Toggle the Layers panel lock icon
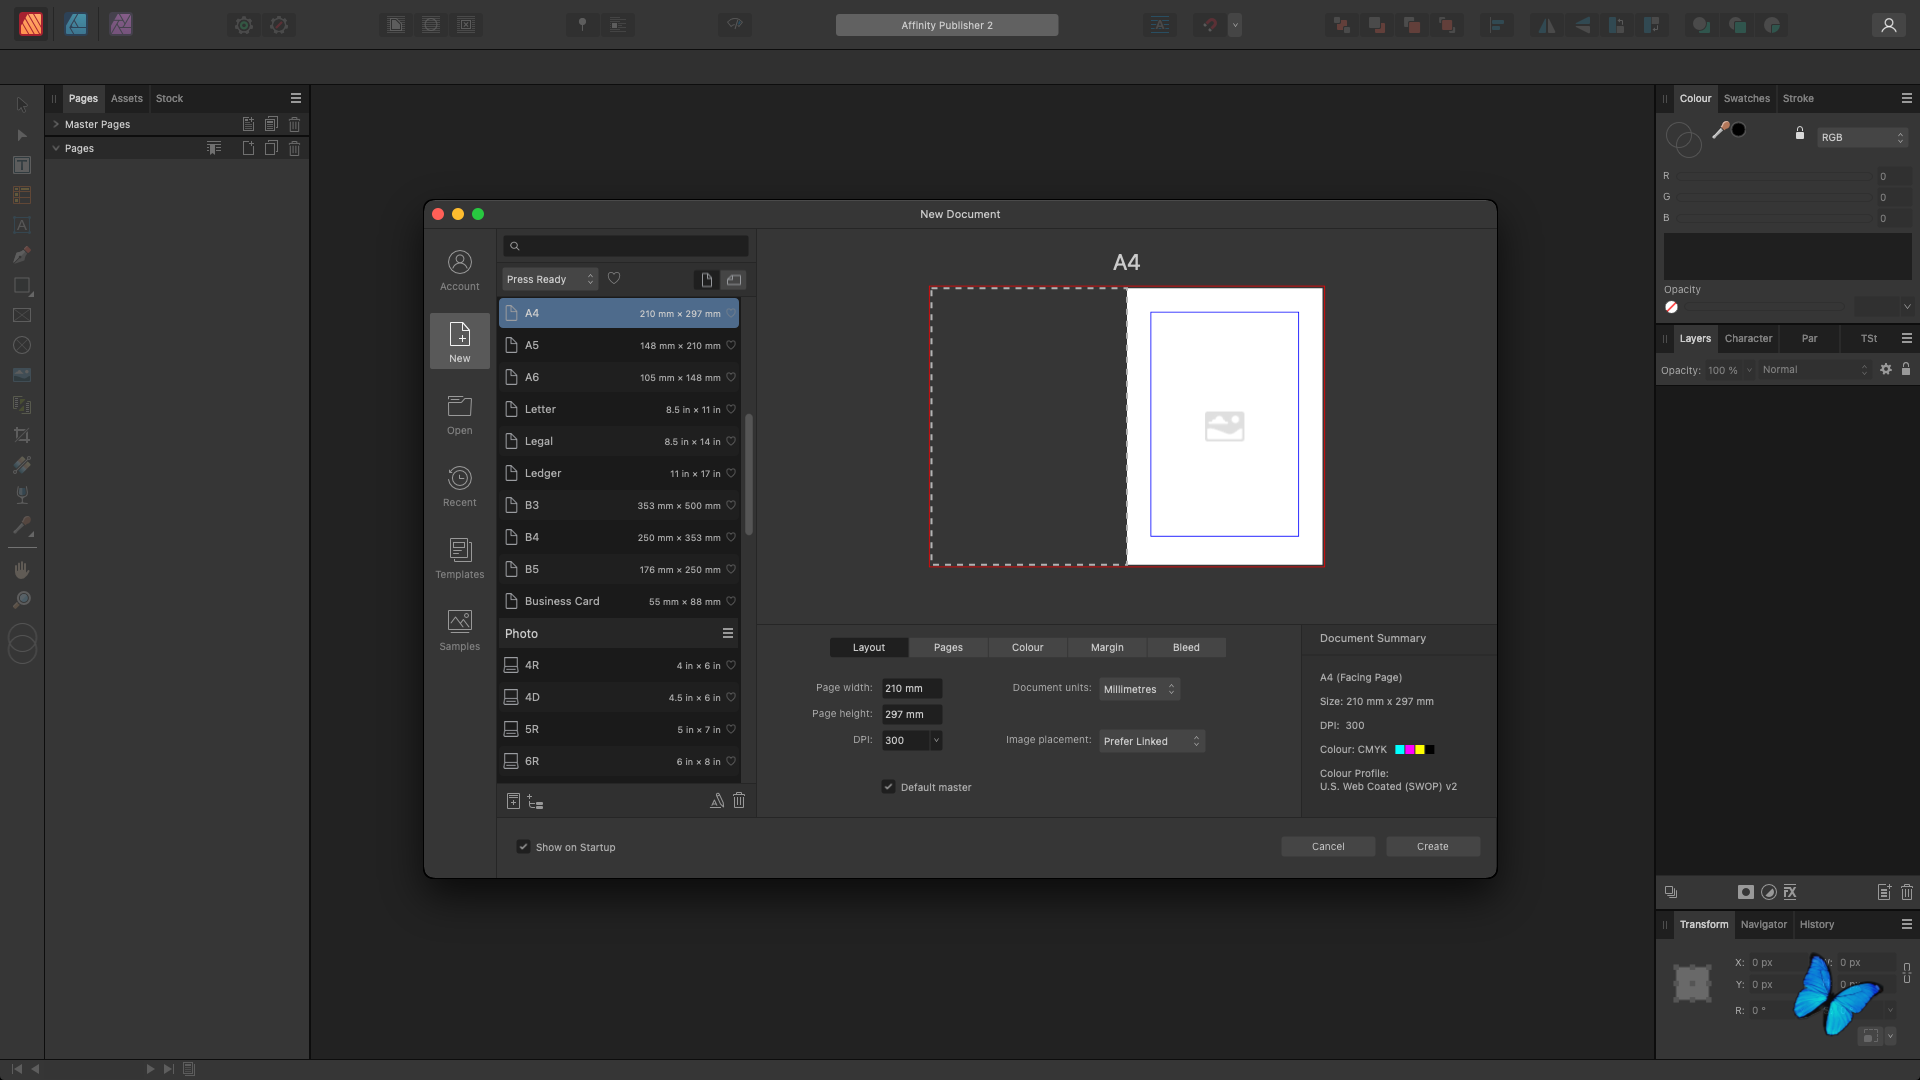This screenshot has height=1080, width=1920. (x=1906, y=369)
